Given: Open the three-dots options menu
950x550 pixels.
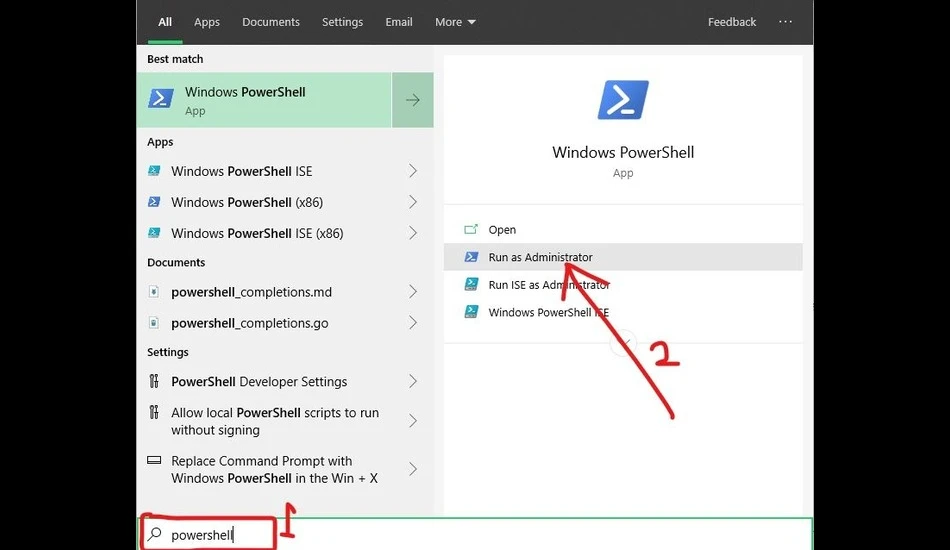Looking at the screenshot, I should (x=785, y=22).
